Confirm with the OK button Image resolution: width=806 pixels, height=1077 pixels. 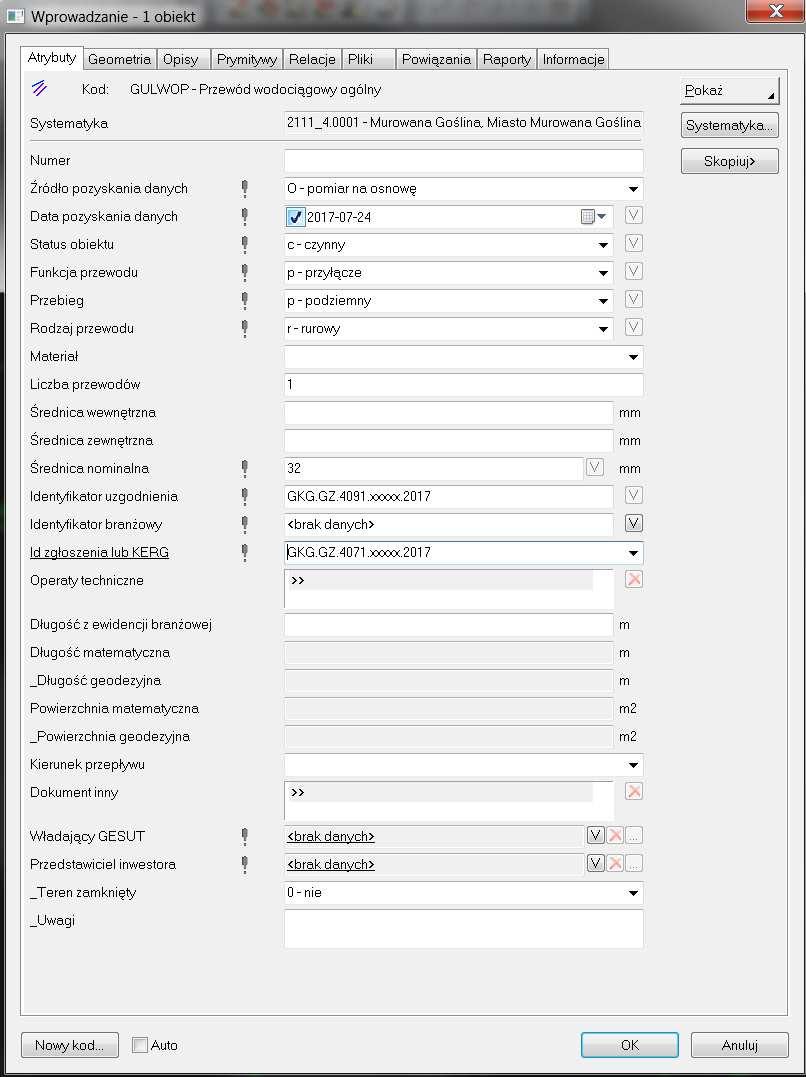coord(629,1045)
